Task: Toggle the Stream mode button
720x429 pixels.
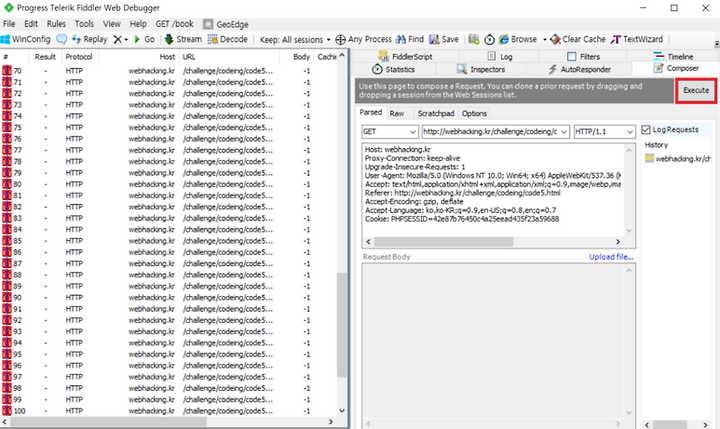Action: click(183, 40)
